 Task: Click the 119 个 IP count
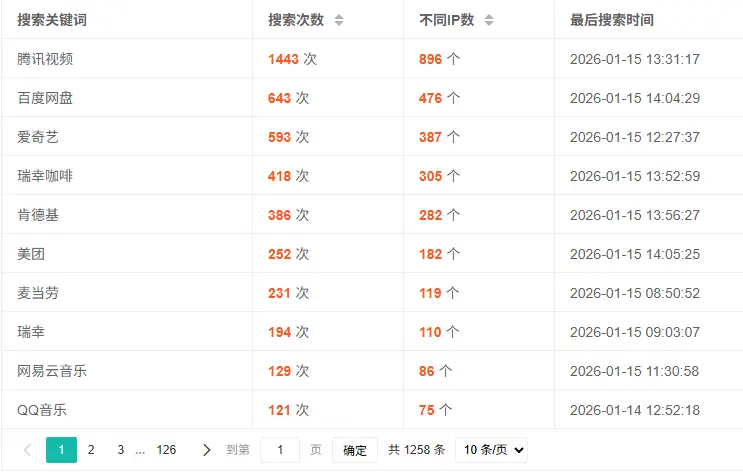point(439,293)
